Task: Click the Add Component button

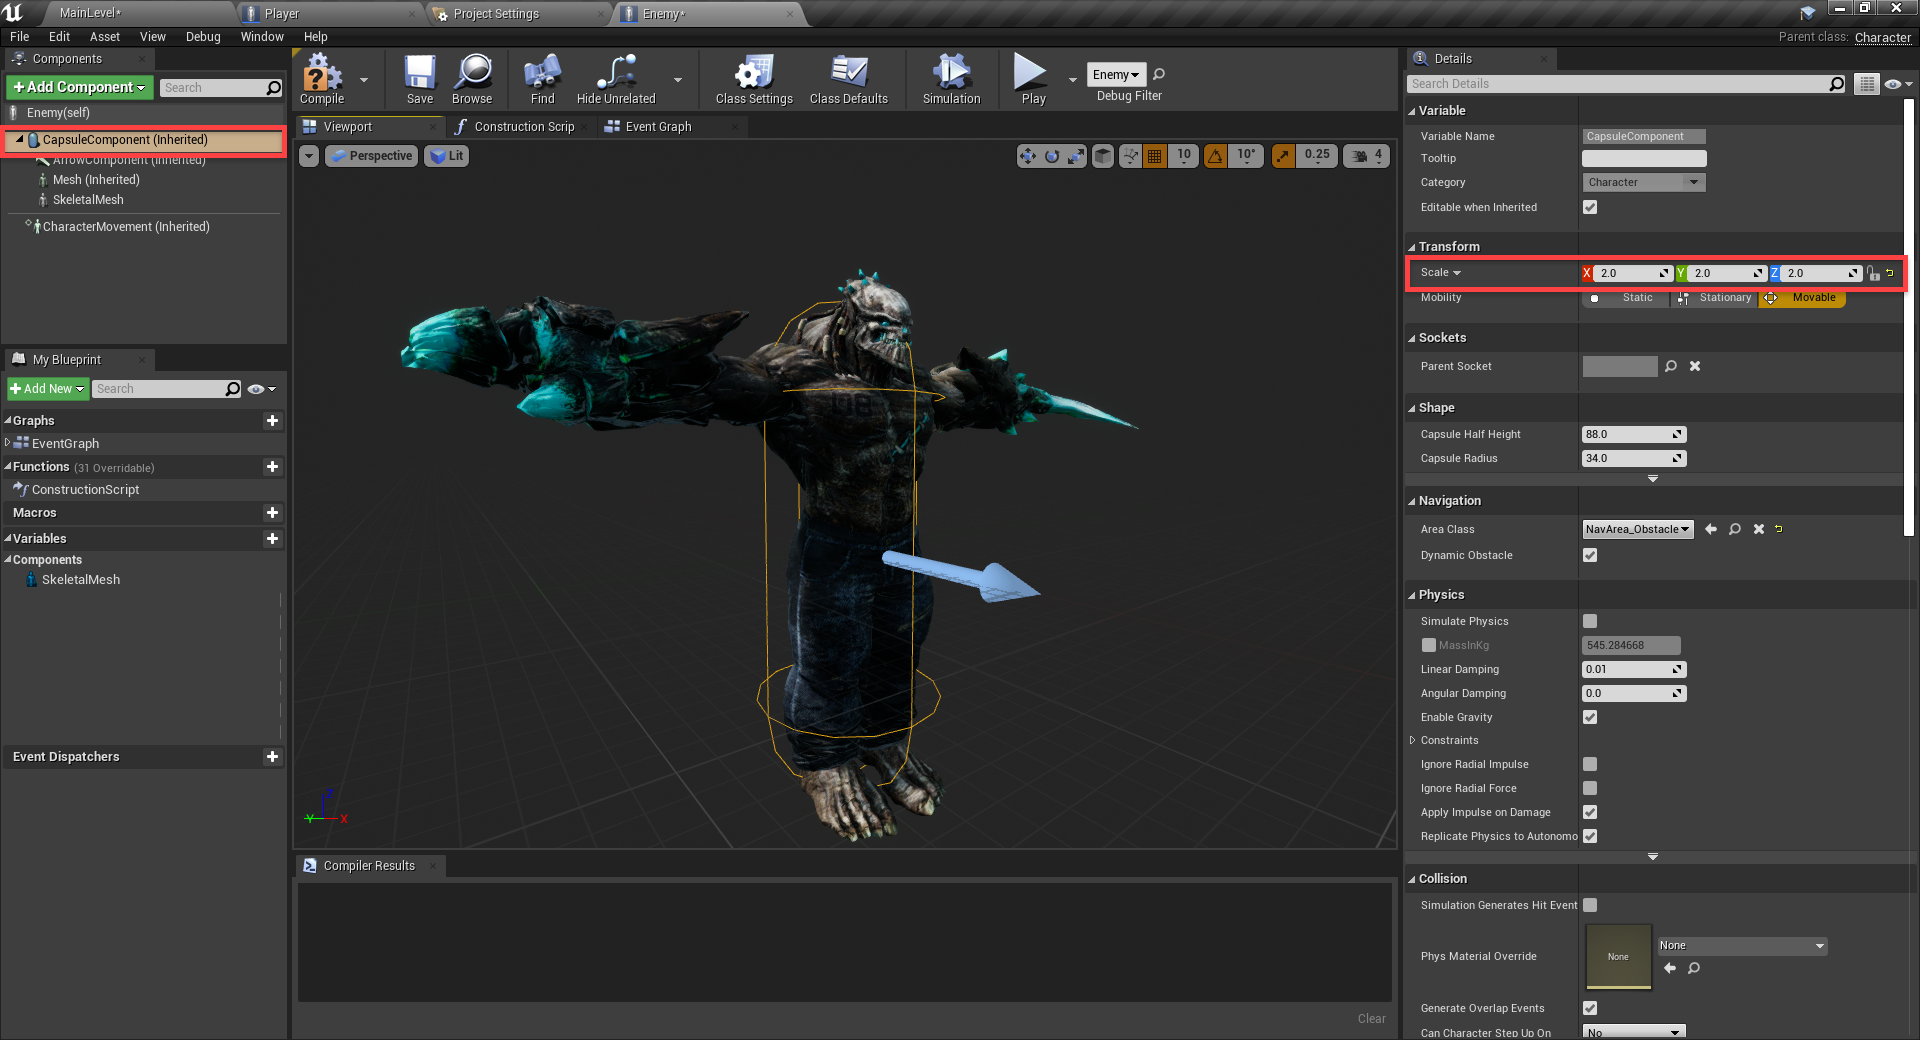Action: [x=80, y=88]
